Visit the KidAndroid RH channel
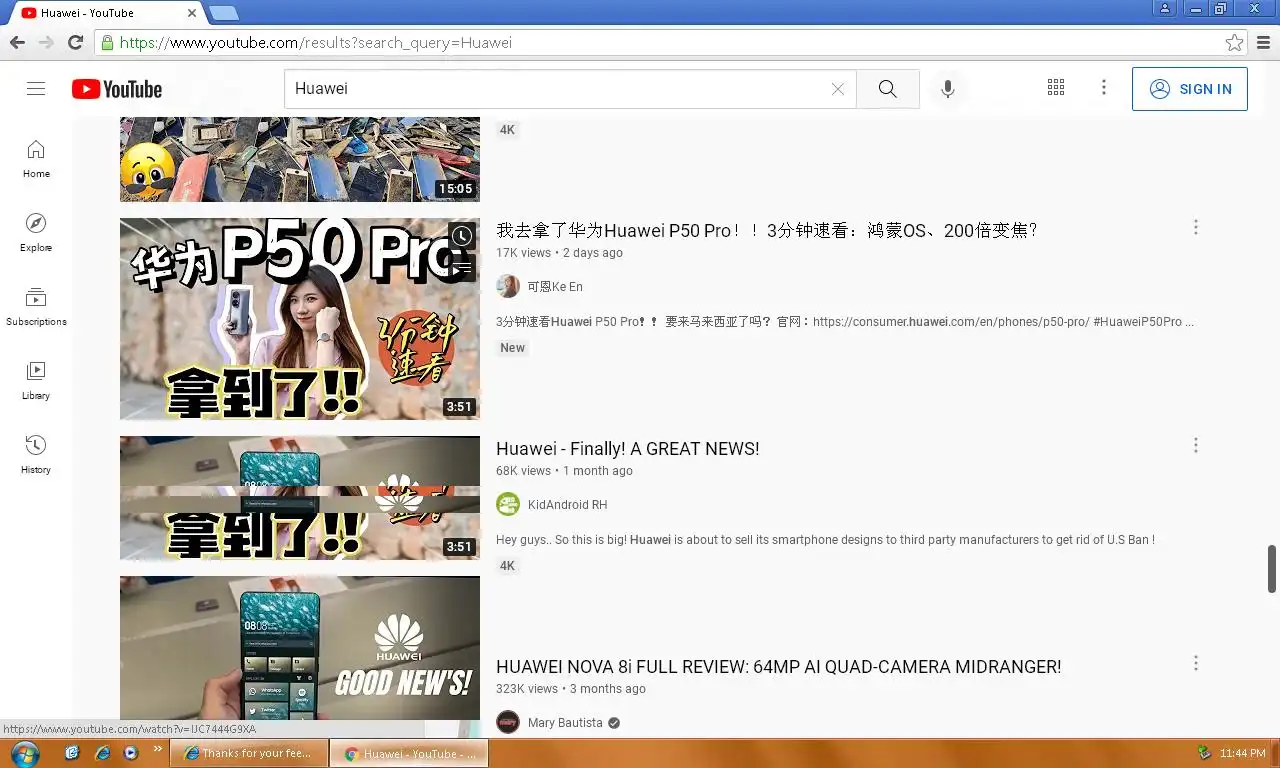This screenshot has height=768, width=1280. point(567,505)
